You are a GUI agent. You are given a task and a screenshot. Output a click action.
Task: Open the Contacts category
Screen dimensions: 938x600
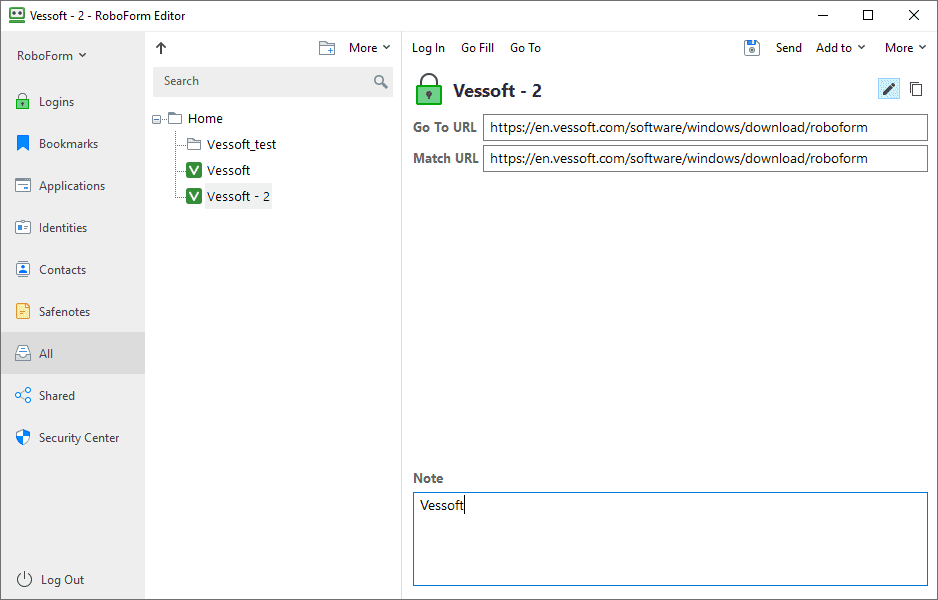72,269
